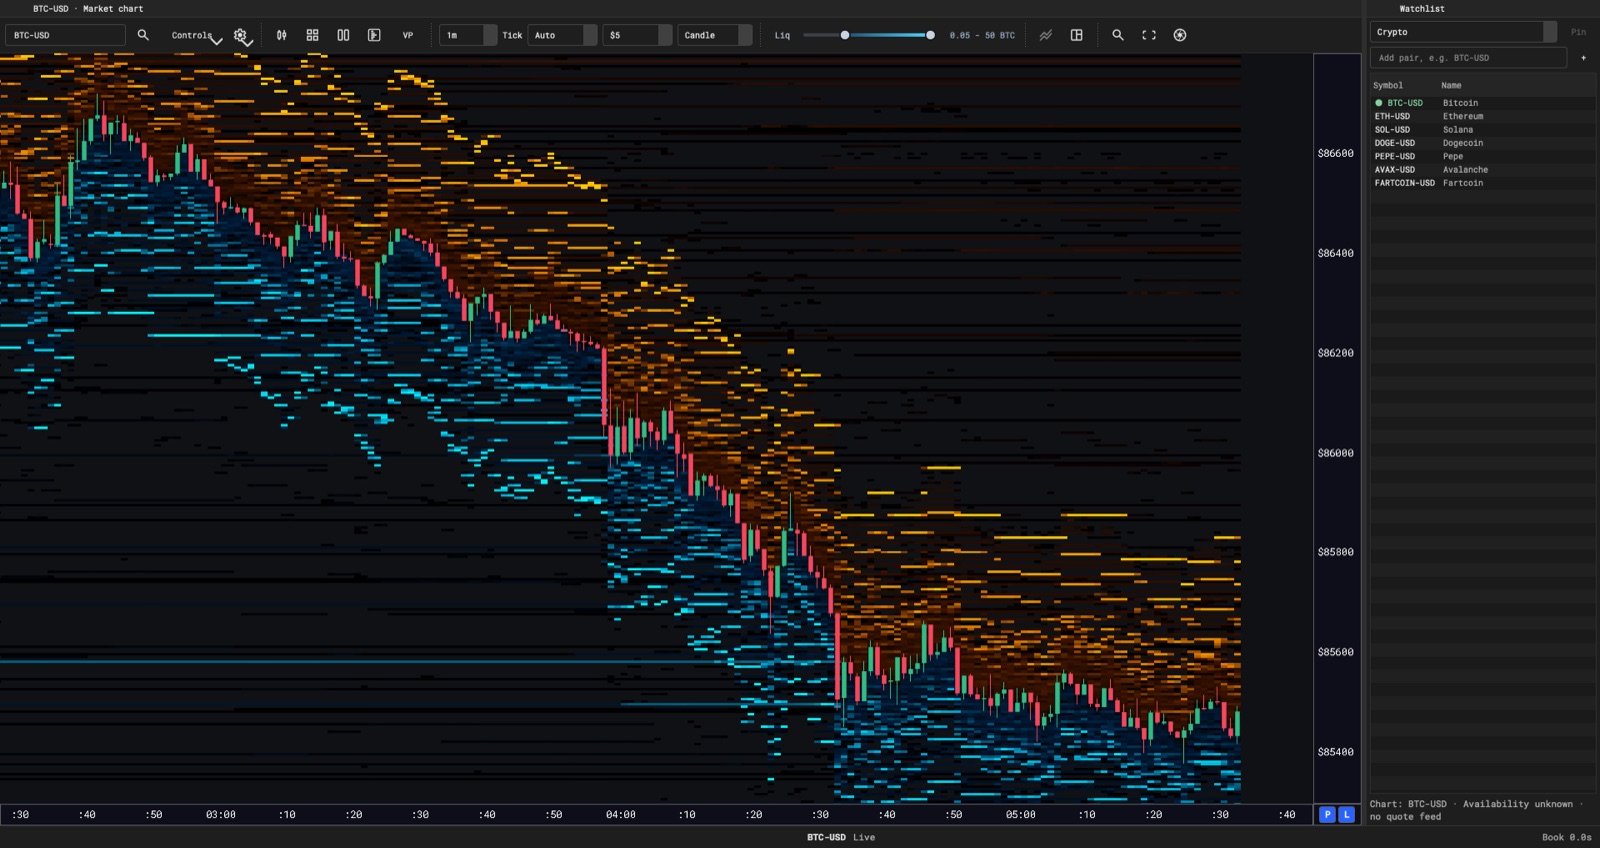Click the Symbol column header in watchlist
The height and width of the screenshot is (848, 1600).
(x=1388, y=86)
